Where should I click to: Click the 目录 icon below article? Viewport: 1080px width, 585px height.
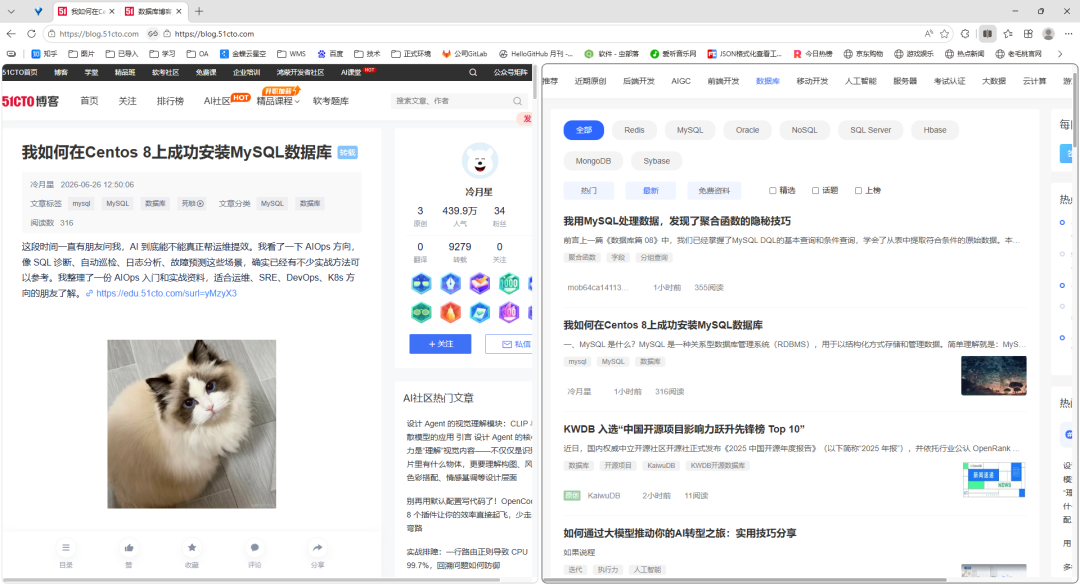[65, 548]
